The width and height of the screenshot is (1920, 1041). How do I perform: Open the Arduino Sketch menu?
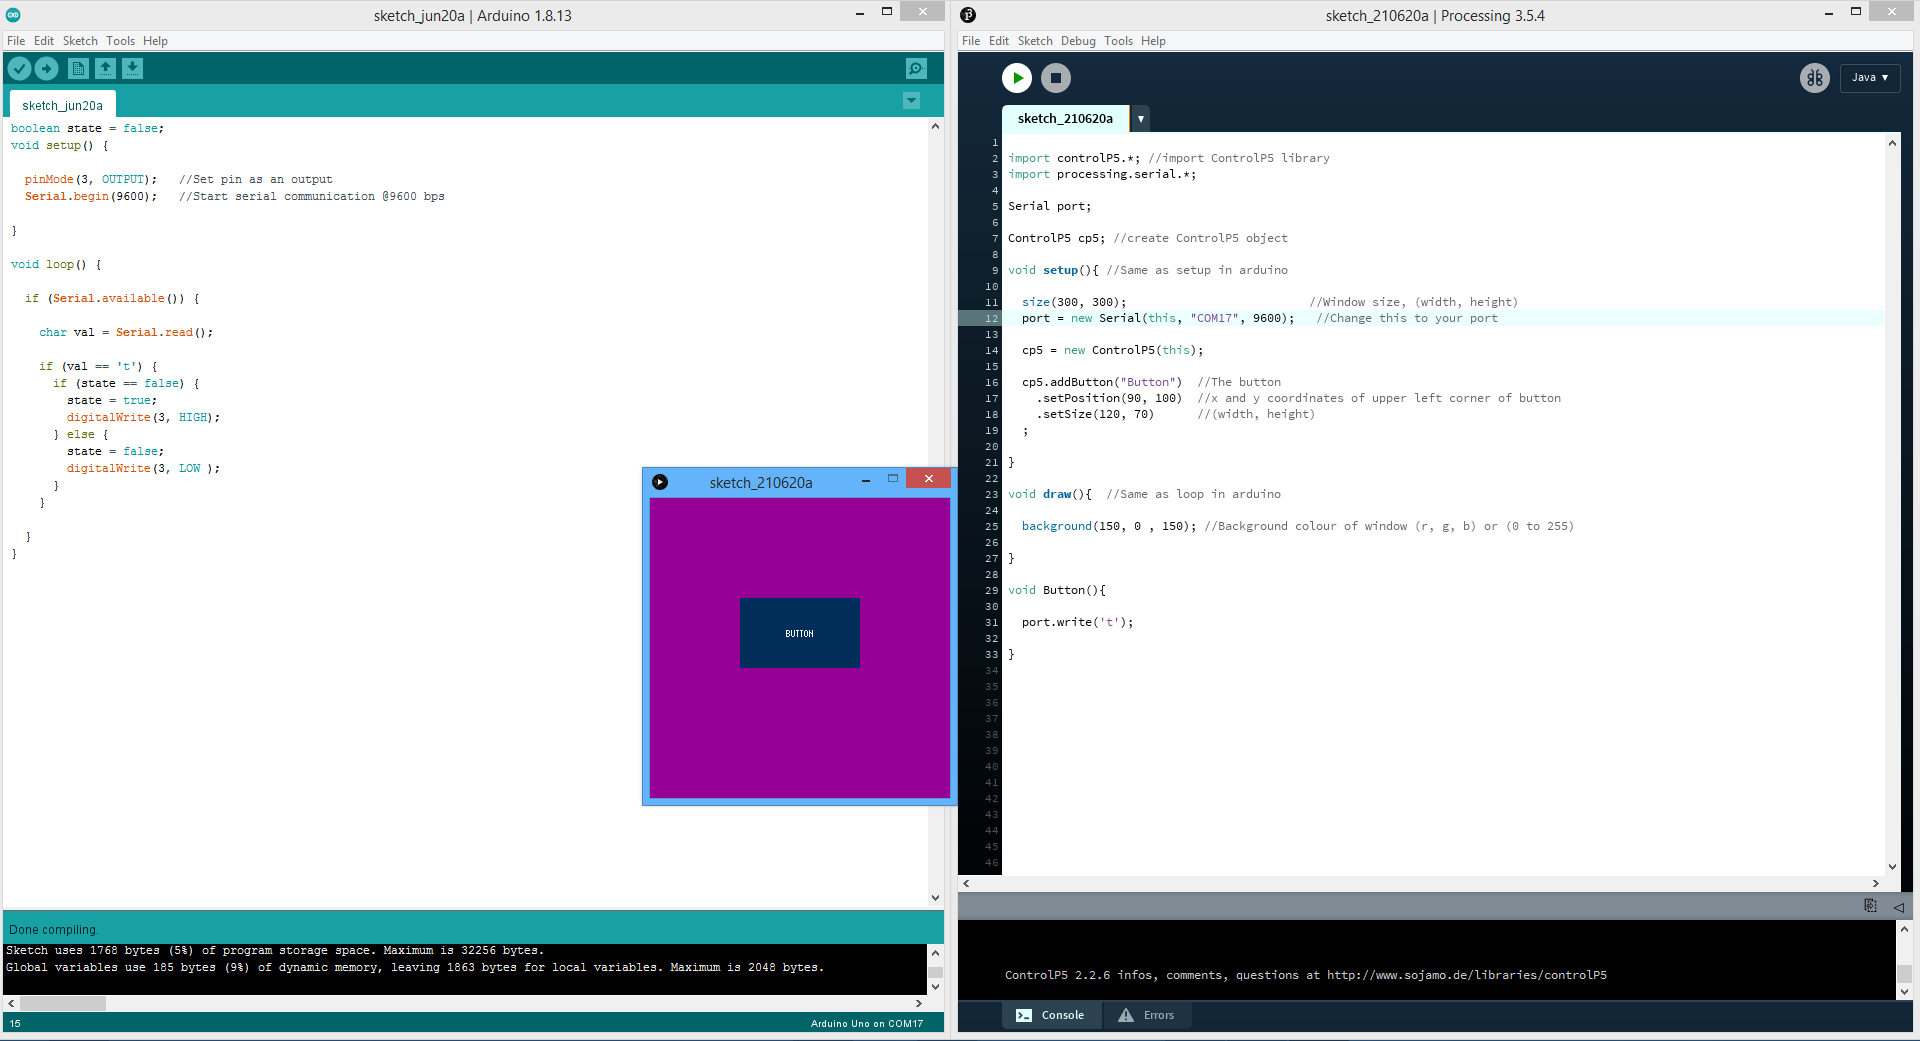click(80, 41)
